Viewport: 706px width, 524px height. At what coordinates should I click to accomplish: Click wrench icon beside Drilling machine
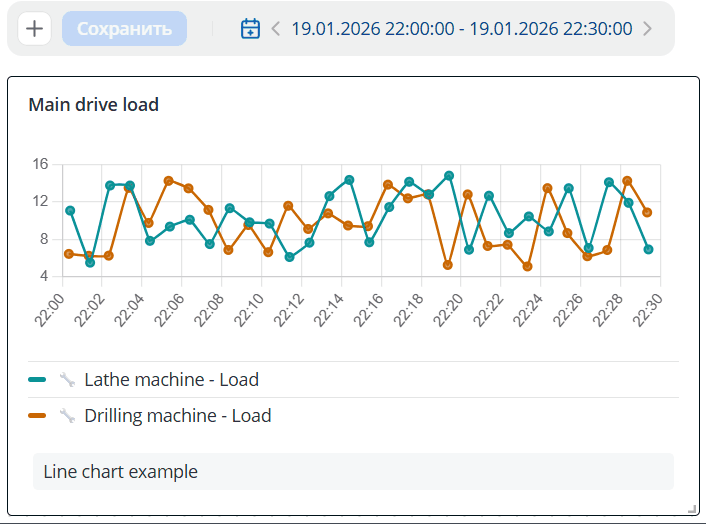67,416
